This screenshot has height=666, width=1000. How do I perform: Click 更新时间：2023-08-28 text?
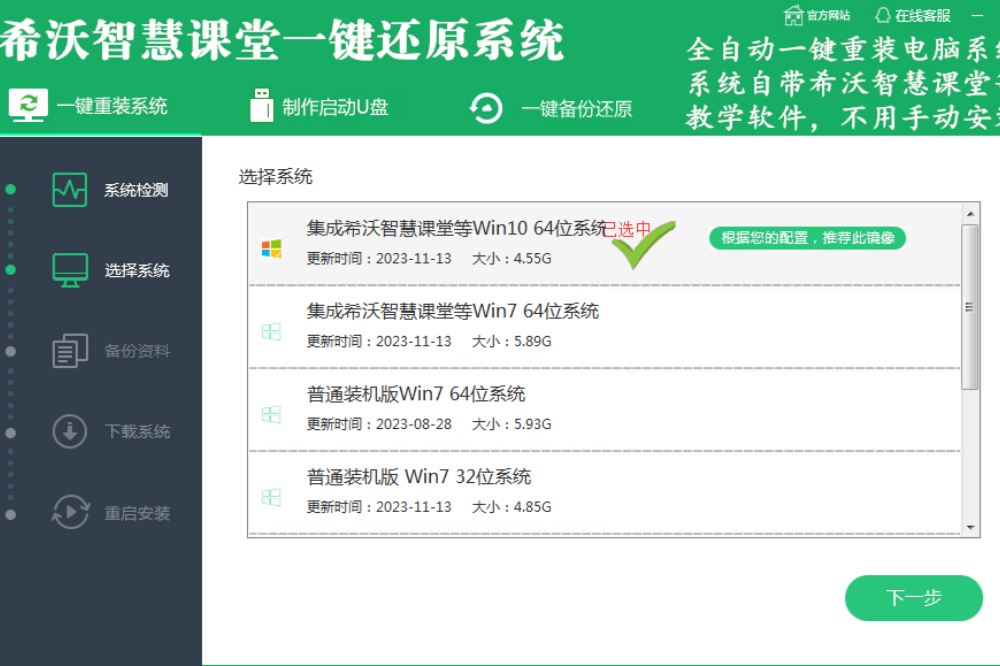pos(379,424)
